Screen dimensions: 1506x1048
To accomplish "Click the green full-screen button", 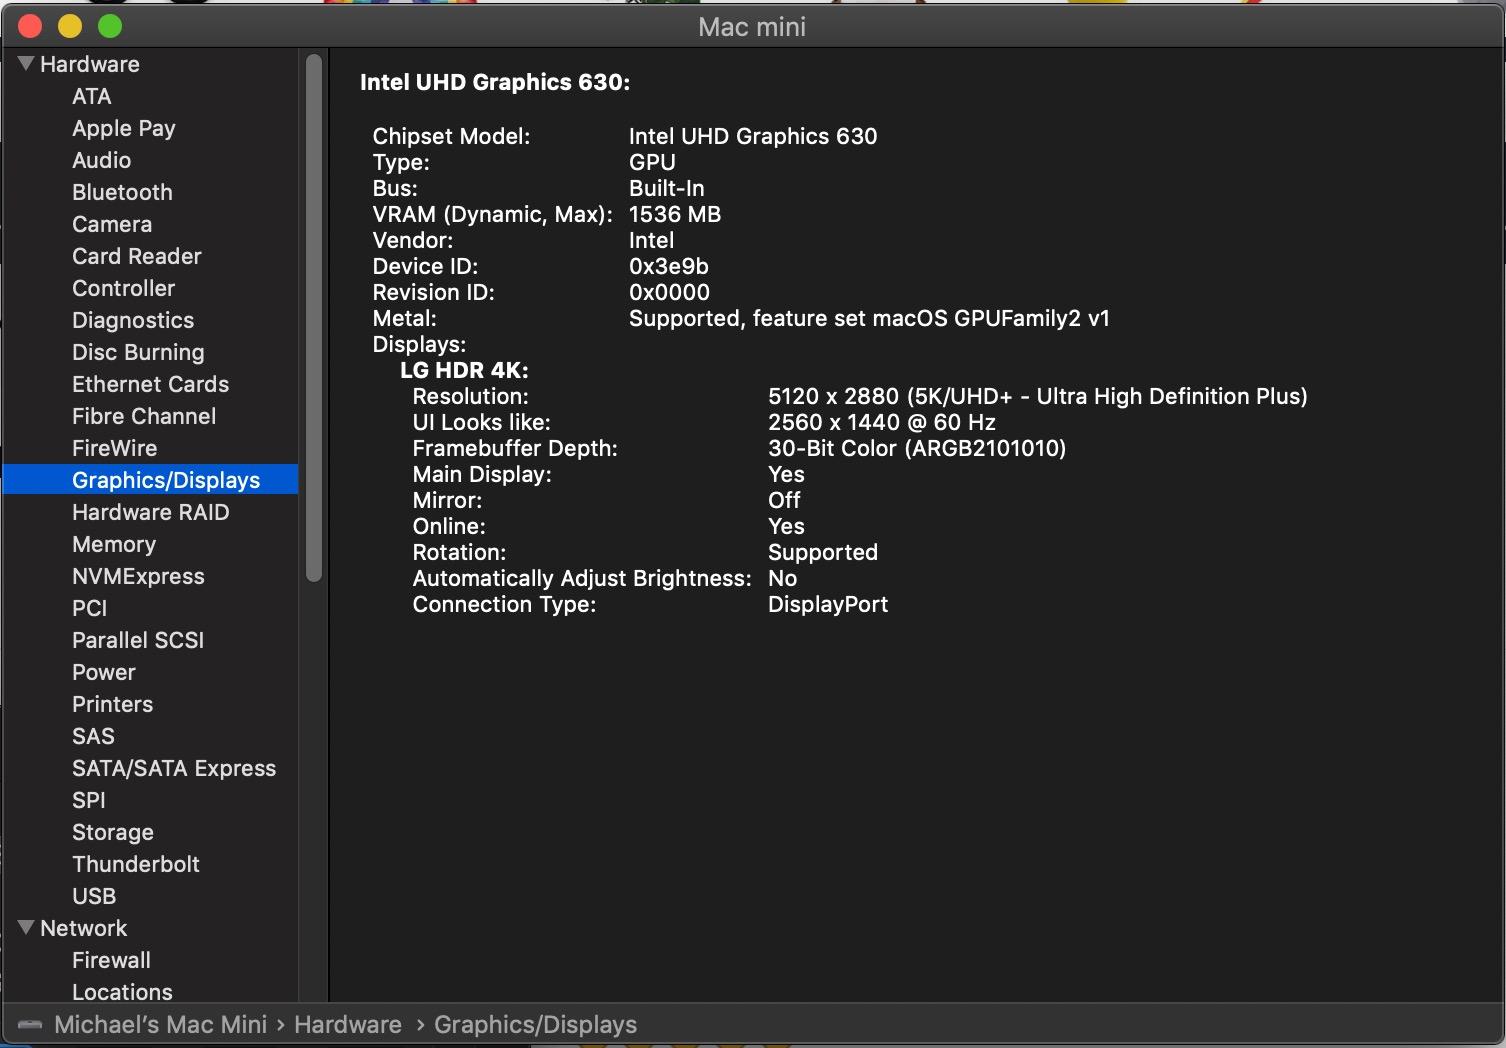I will pyautogui.click(x=110, y=26).
